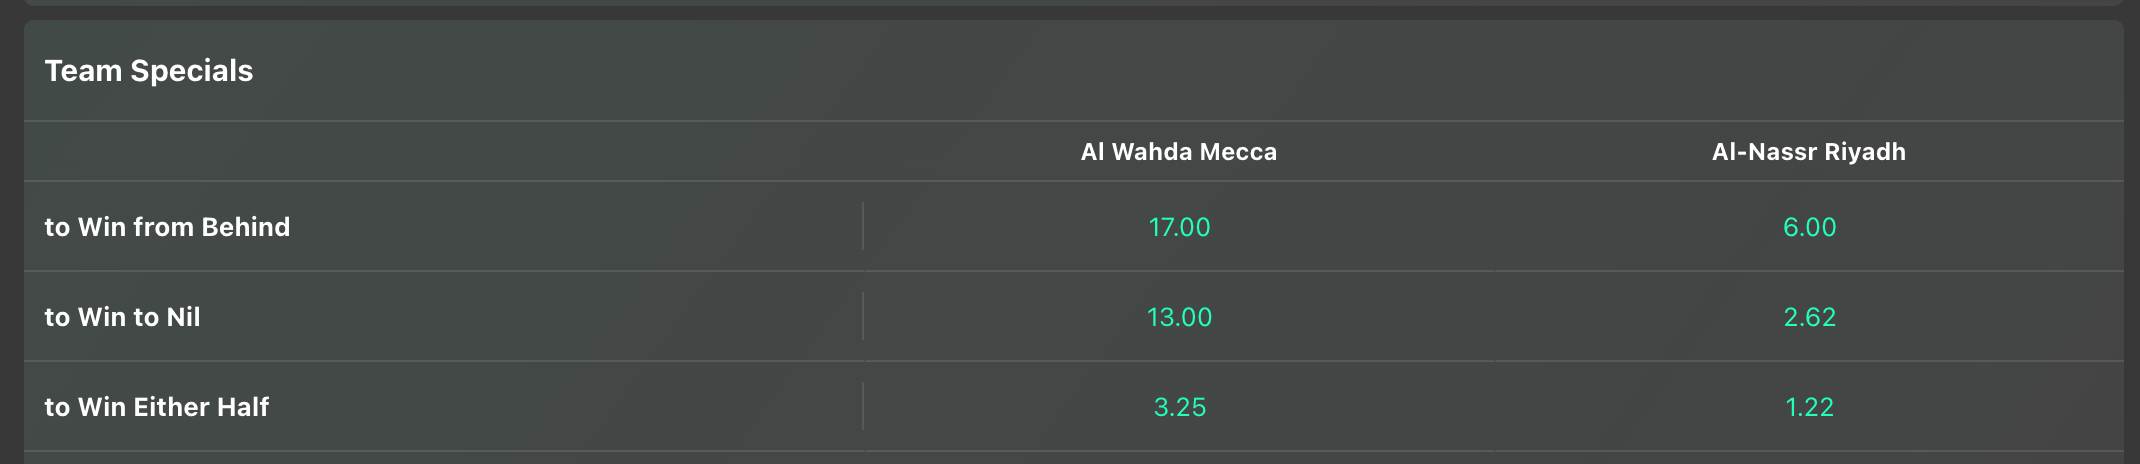Click the 'to Win to Nil' label
The image size is (2140, 464).
click(122, 317)
